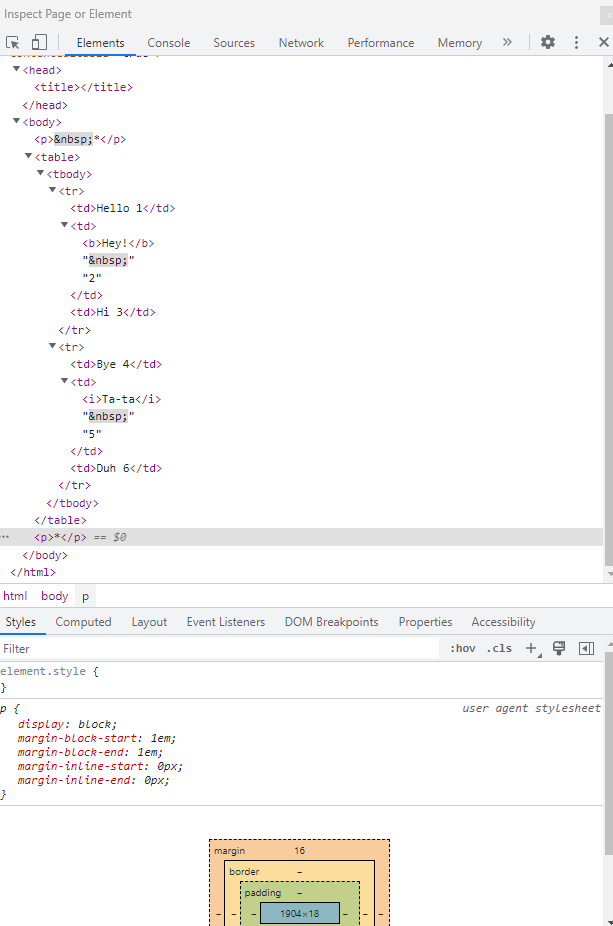Open the Sources tab

[234, 43]
